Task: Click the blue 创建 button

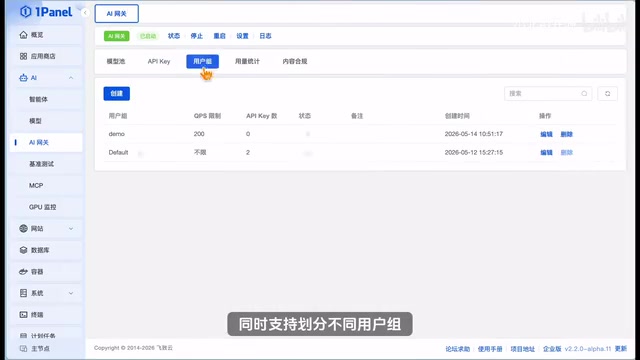Action: 117,93
